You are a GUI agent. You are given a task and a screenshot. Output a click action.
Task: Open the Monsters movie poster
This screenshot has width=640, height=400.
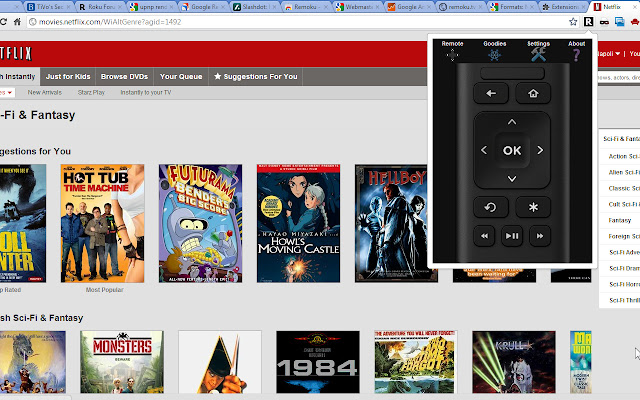click(122, 362)
